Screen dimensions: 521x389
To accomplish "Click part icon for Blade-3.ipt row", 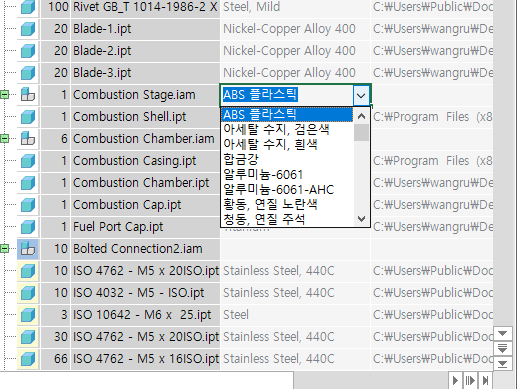I will (x=28, y=73).
